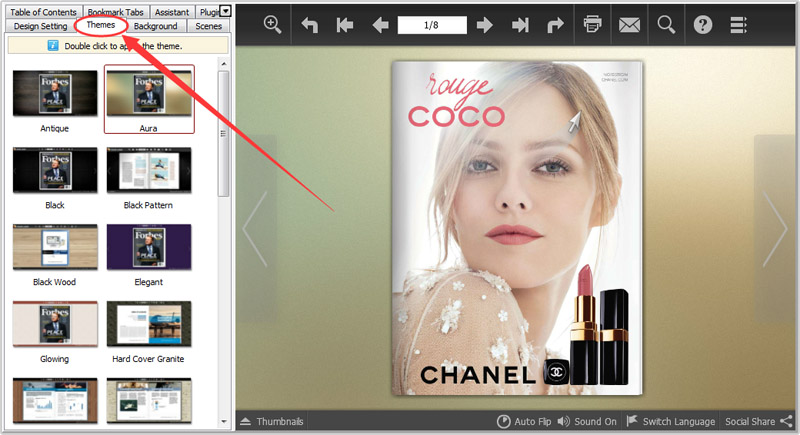Click the theme list scrollbar down arrow

pyautogui.click(x=223, y=422)
